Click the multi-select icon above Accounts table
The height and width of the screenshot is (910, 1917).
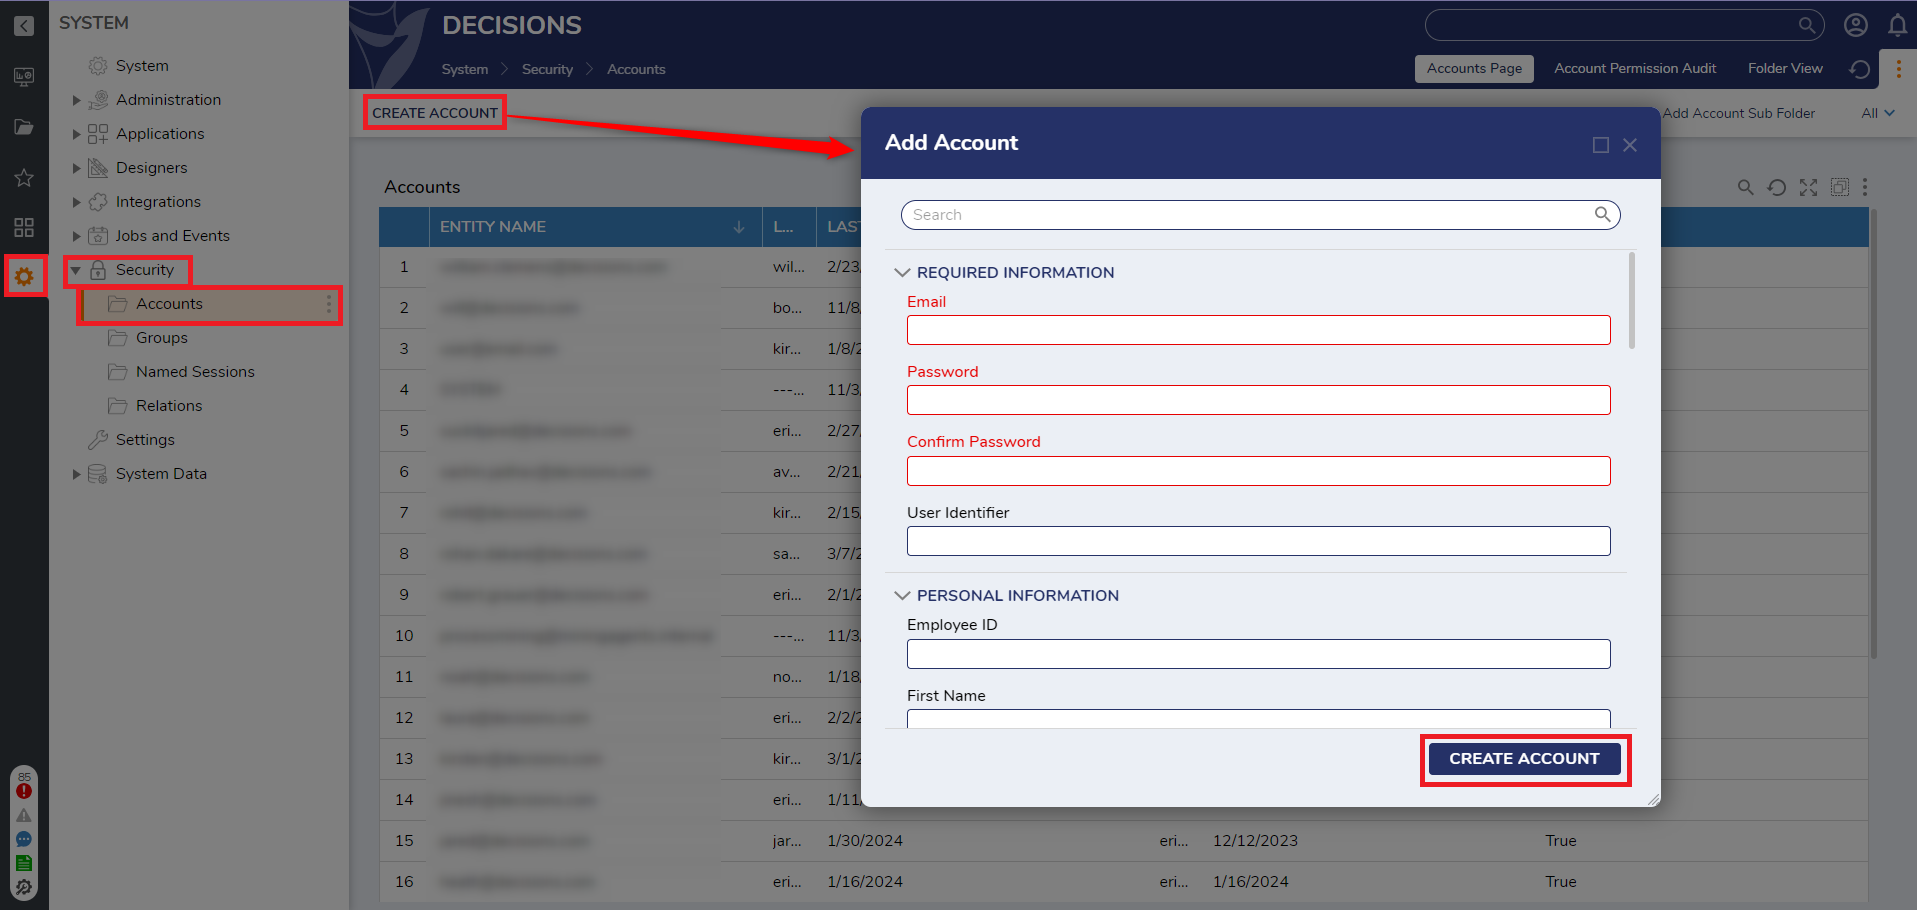pos(1839,187)
